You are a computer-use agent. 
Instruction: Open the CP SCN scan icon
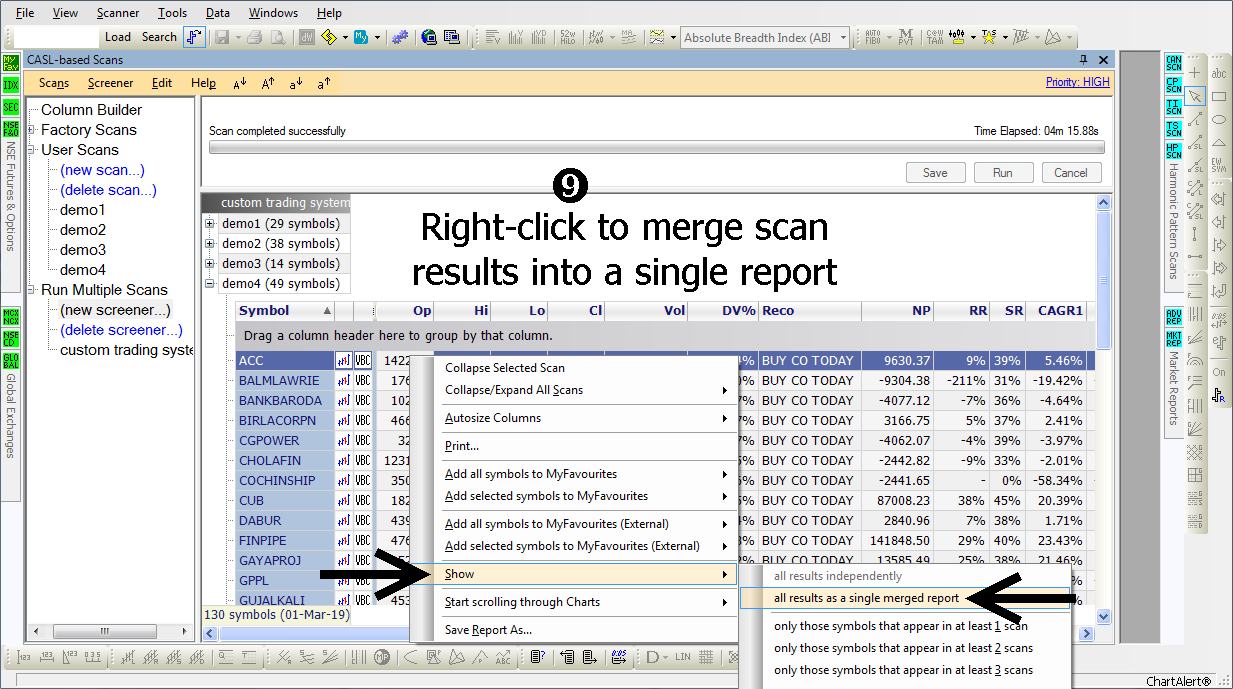tap(1174, 84)
